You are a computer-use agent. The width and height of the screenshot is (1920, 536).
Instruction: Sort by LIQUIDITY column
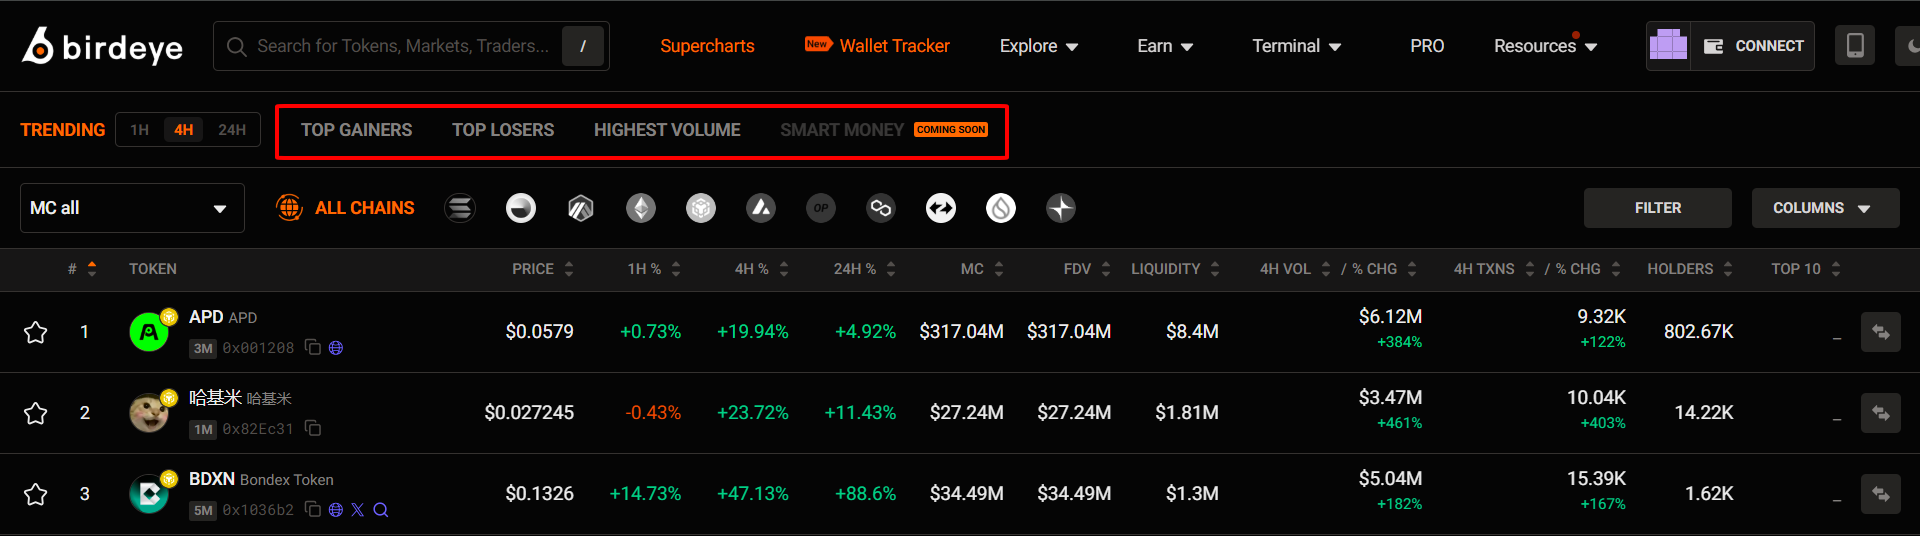click(1176, 269)
